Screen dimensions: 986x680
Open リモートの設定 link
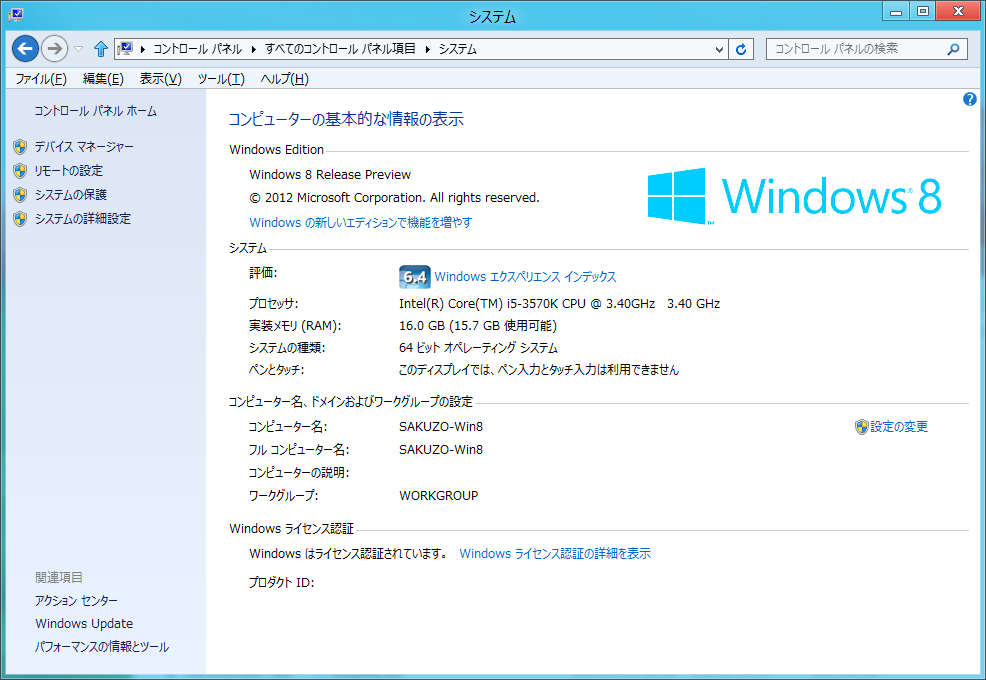(x=69, y=170)
